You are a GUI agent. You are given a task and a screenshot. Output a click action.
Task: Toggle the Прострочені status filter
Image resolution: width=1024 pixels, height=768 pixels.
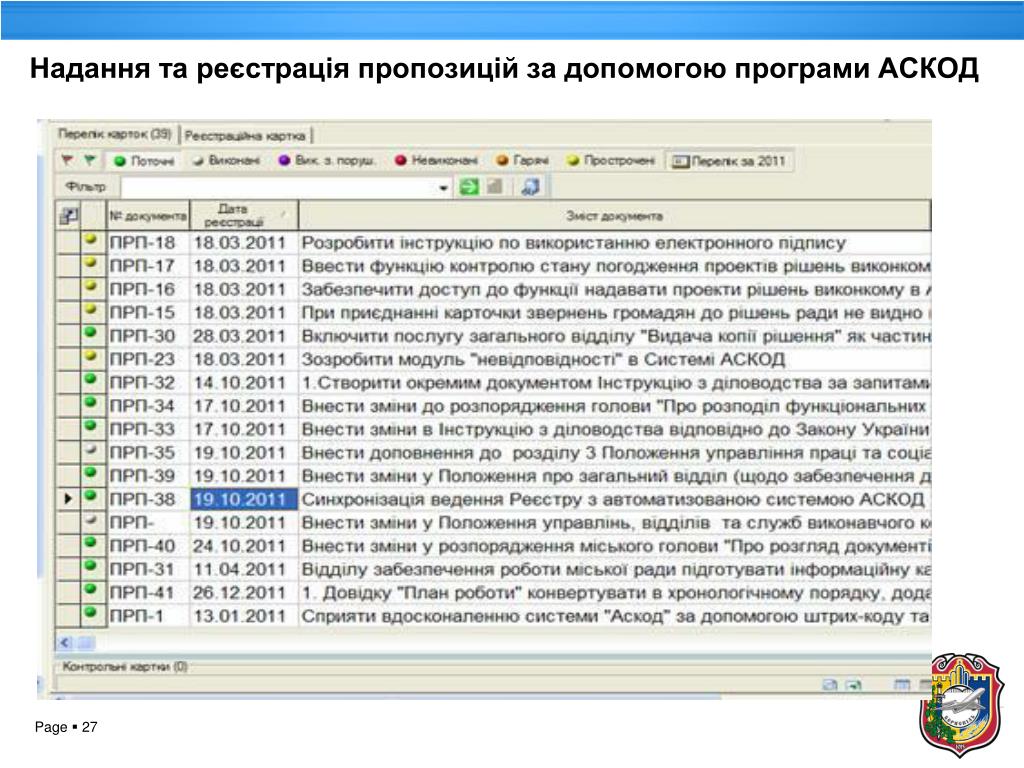pyautogui.click(x=611, y=161)
